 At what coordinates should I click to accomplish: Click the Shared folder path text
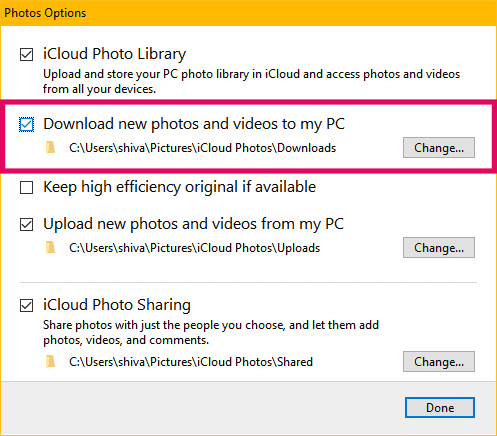pos(191,362)
